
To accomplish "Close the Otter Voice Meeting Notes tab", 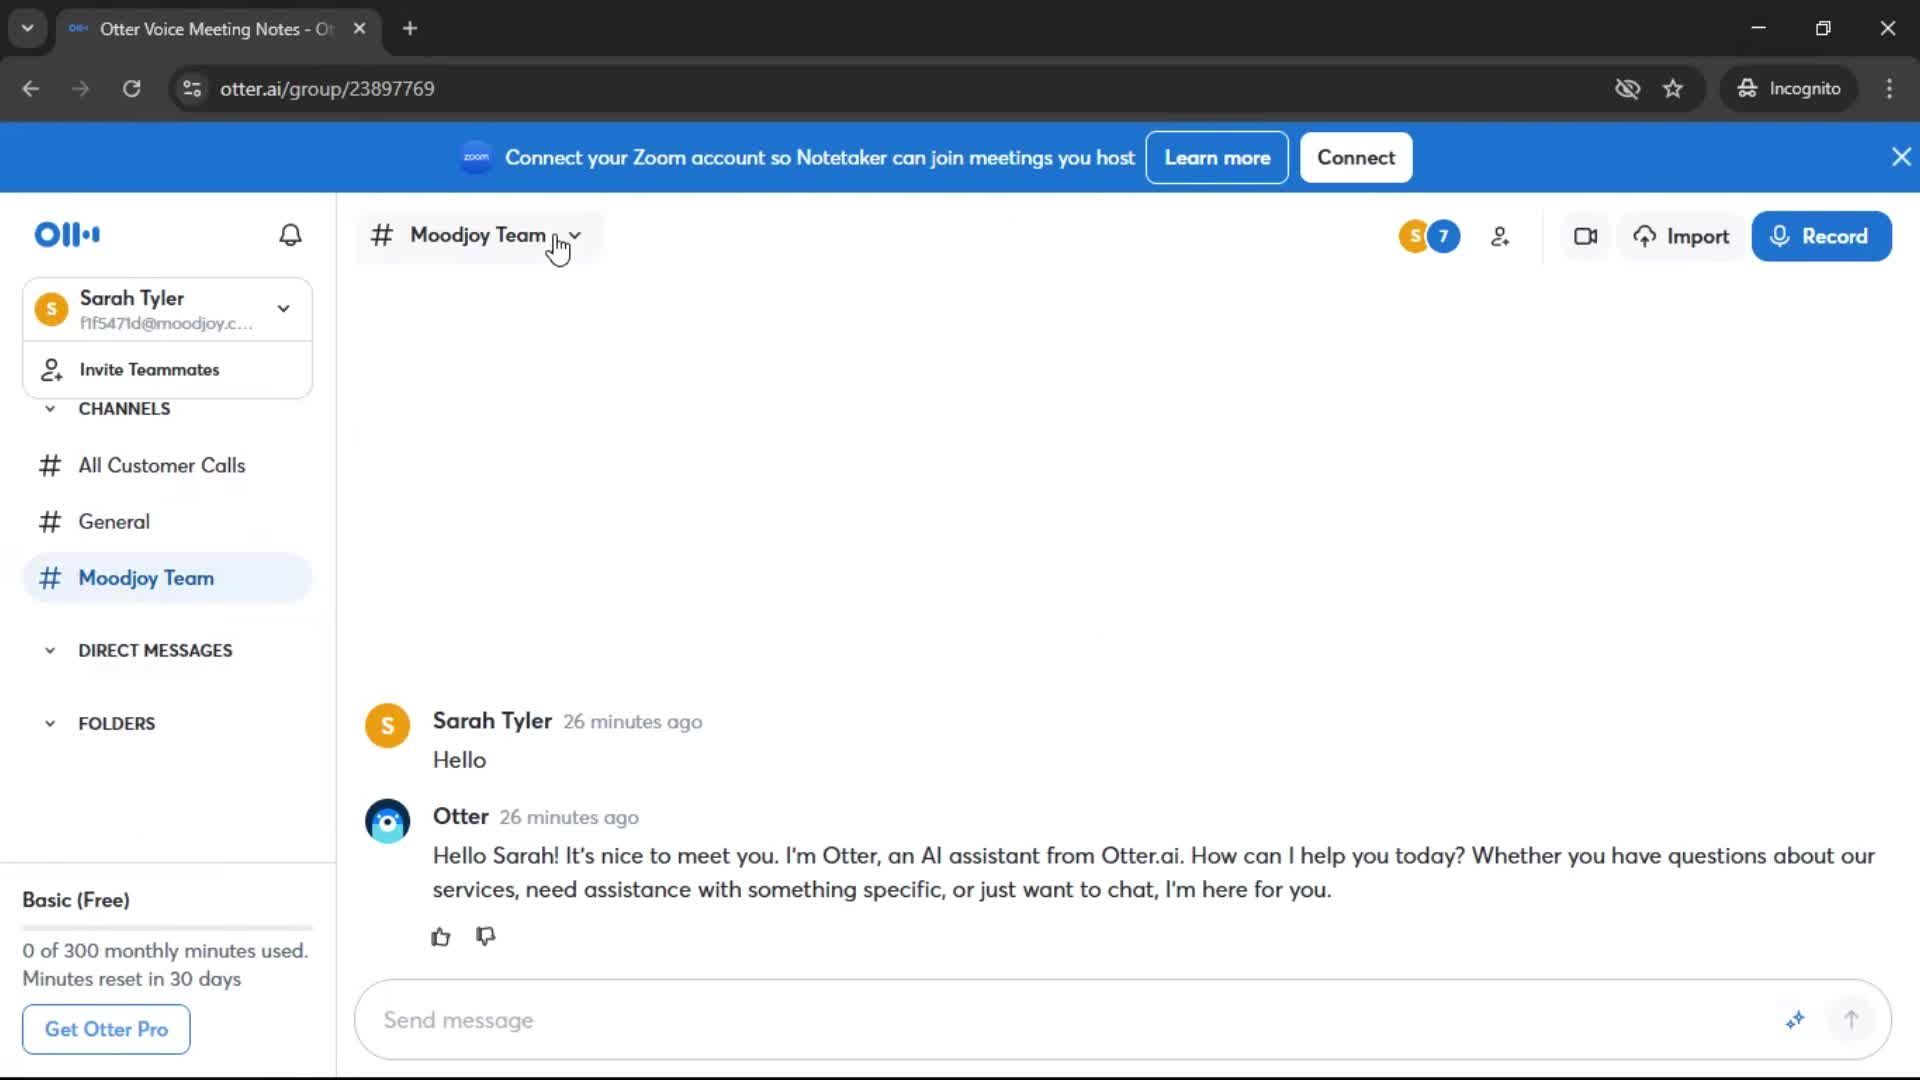I will click(x=359, y=29).
